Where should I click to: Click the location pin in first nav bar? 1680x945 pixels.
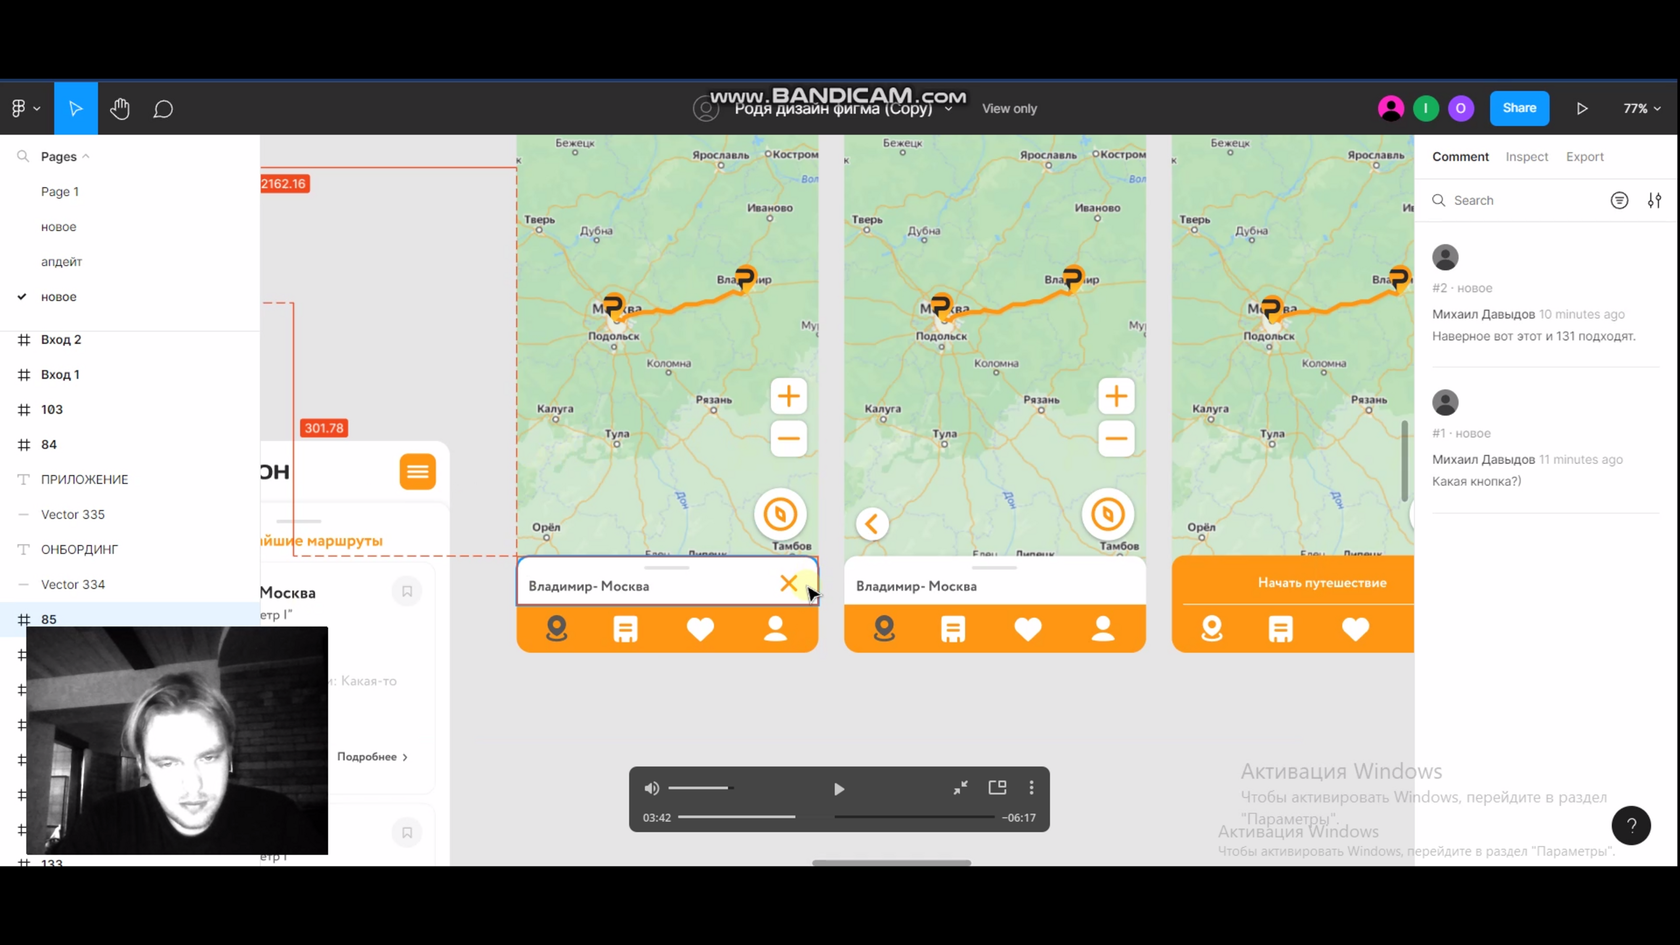coord(557,629)
